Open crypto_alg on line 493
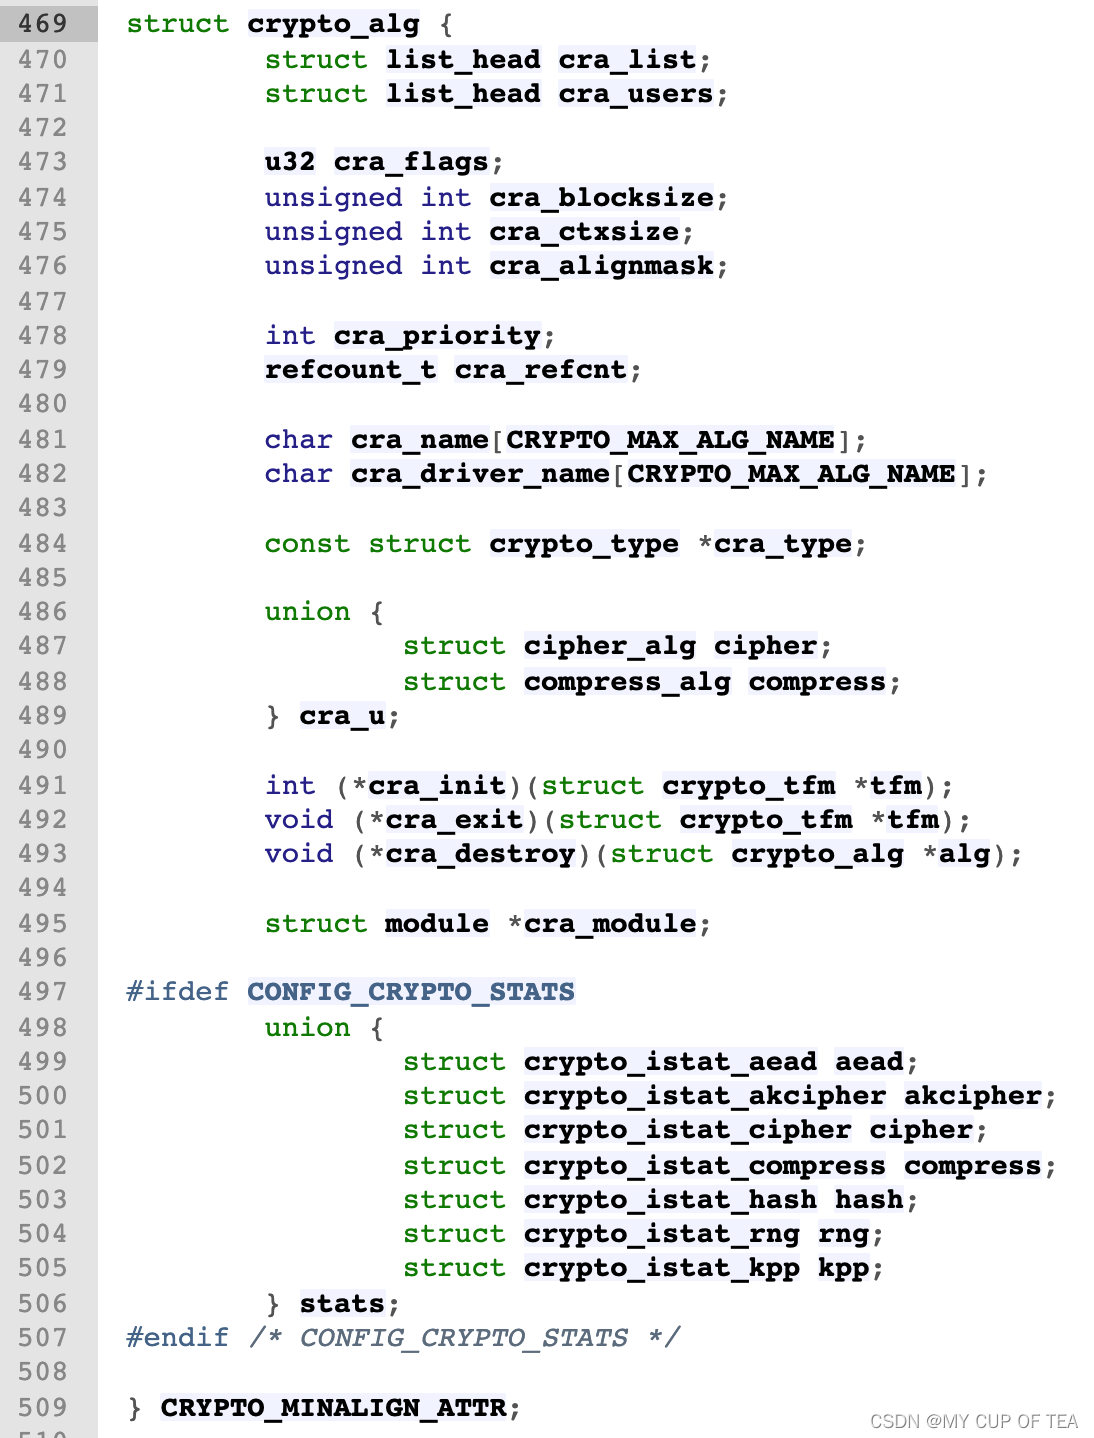 pos(818,854)
